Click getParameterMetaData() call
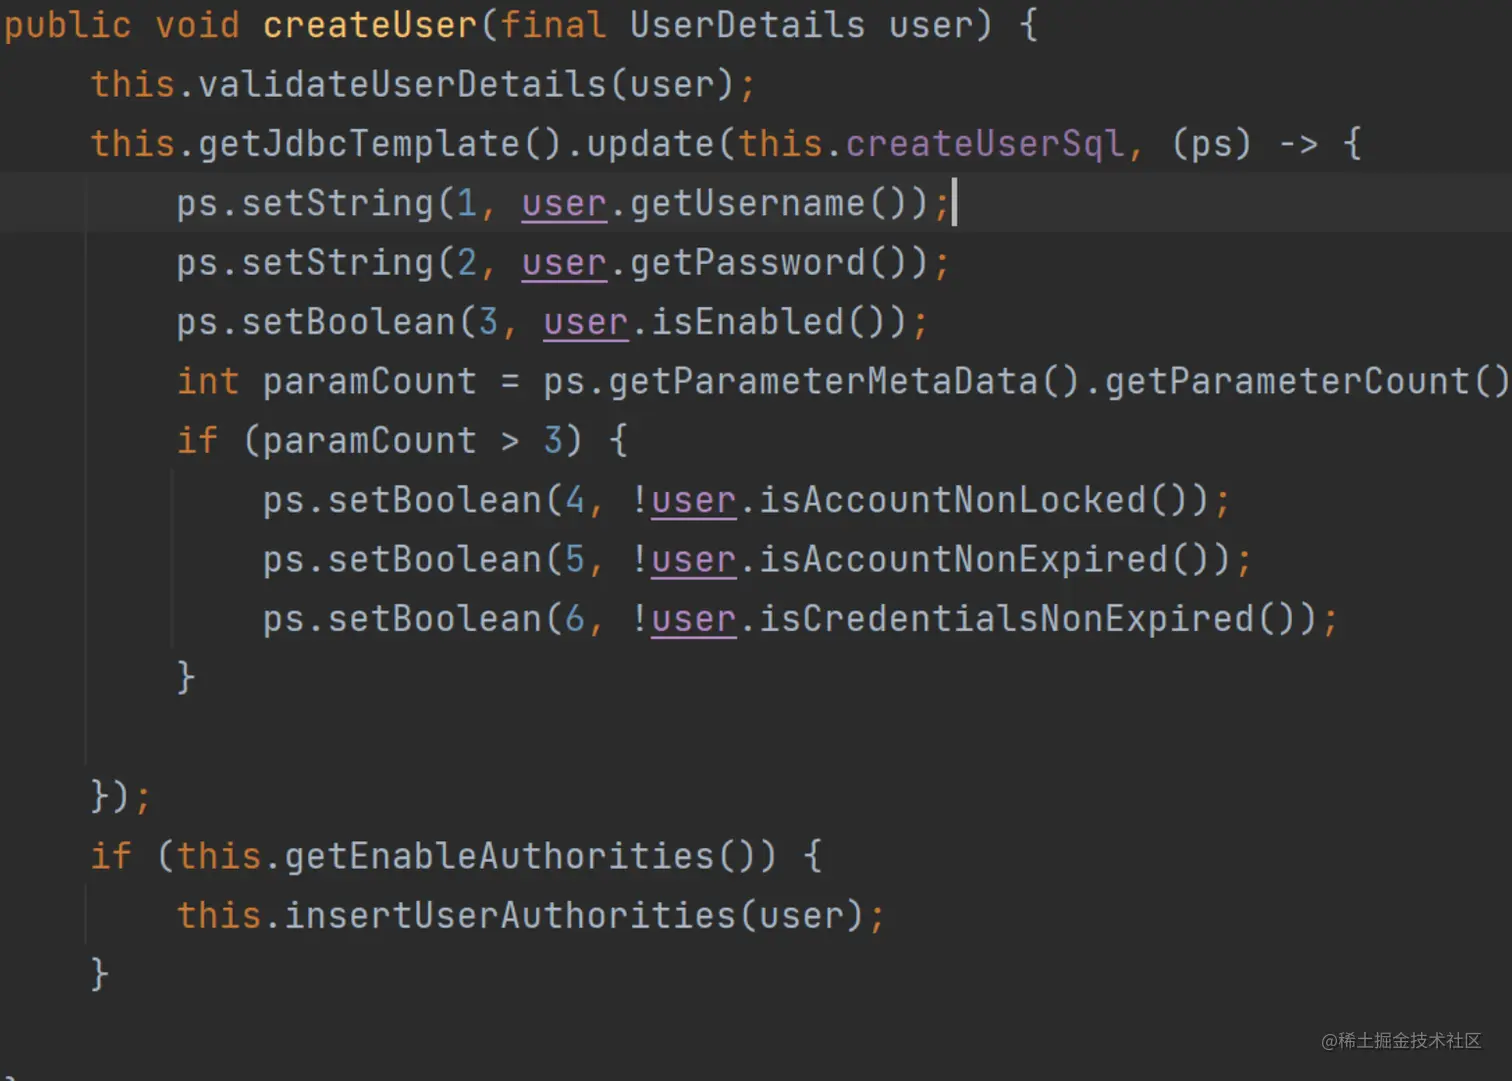The height and width of the screenshot is (1081, 1512). click(844, 381)
